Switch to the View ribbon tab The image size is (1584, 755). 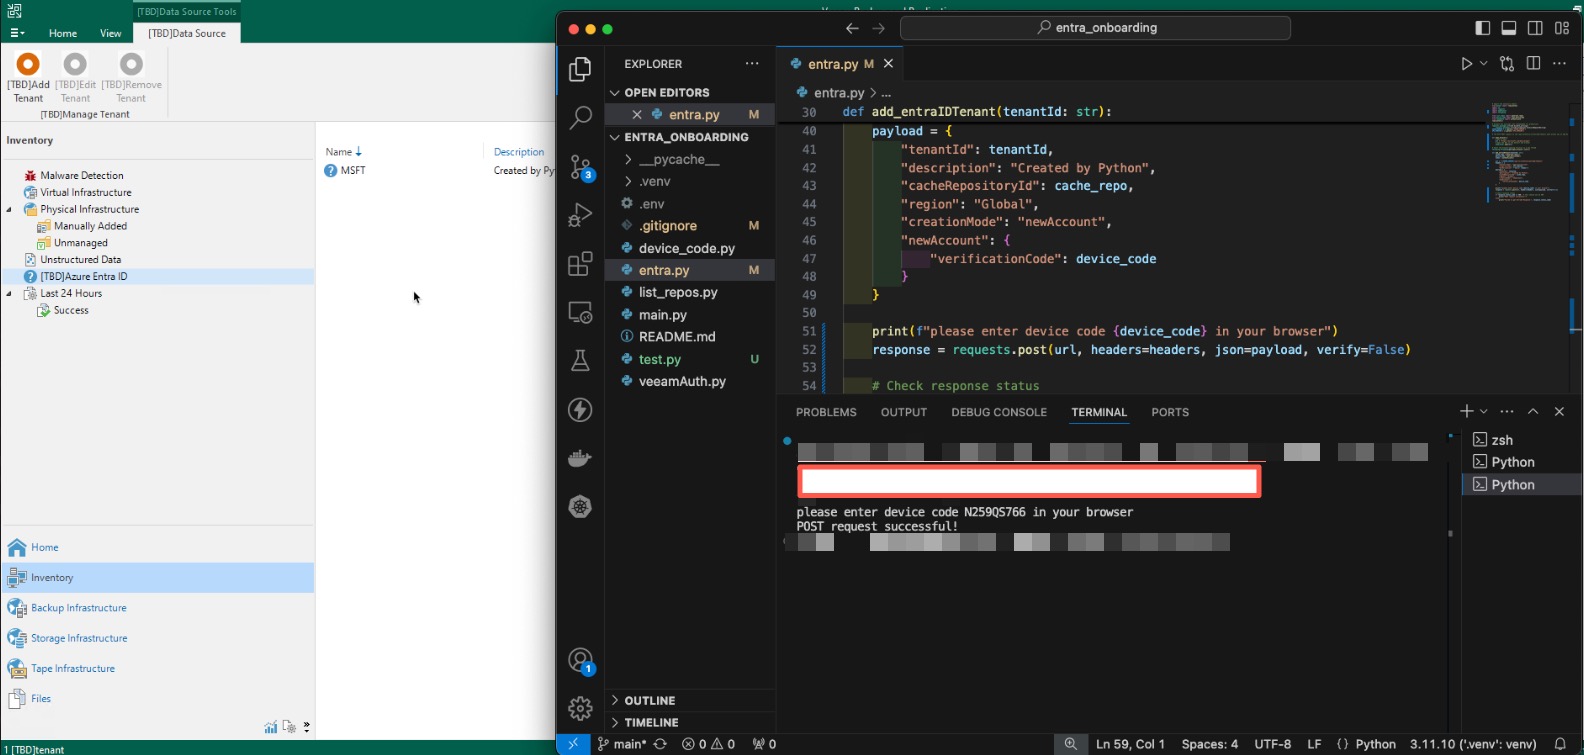110,33
